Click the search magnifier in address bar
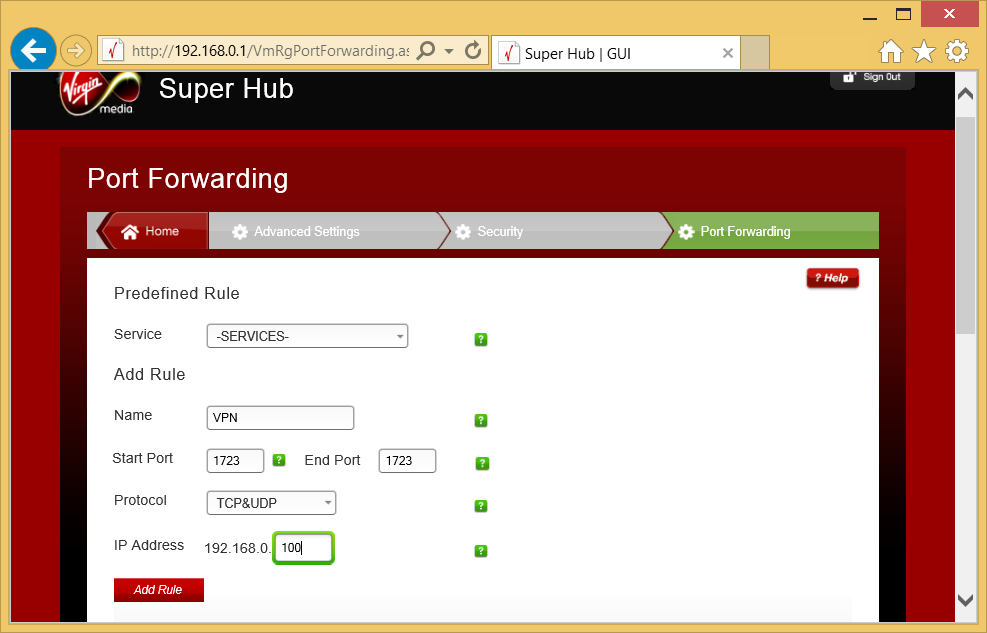This screenshot has width=987, height=633. pos(426,50)
